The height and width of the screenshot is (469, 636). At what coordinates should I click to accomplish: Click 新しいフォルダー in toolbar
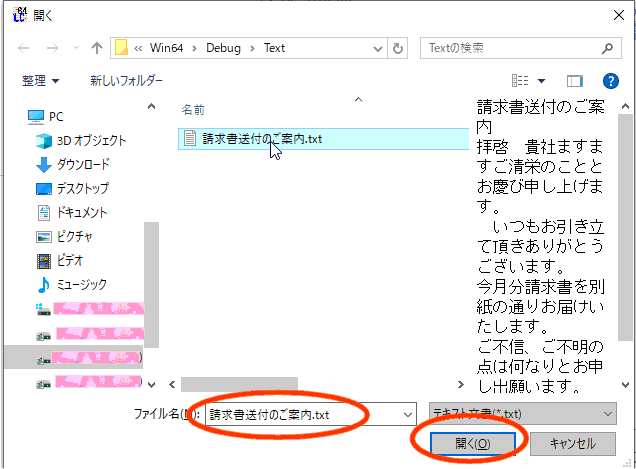pos(126,81)
